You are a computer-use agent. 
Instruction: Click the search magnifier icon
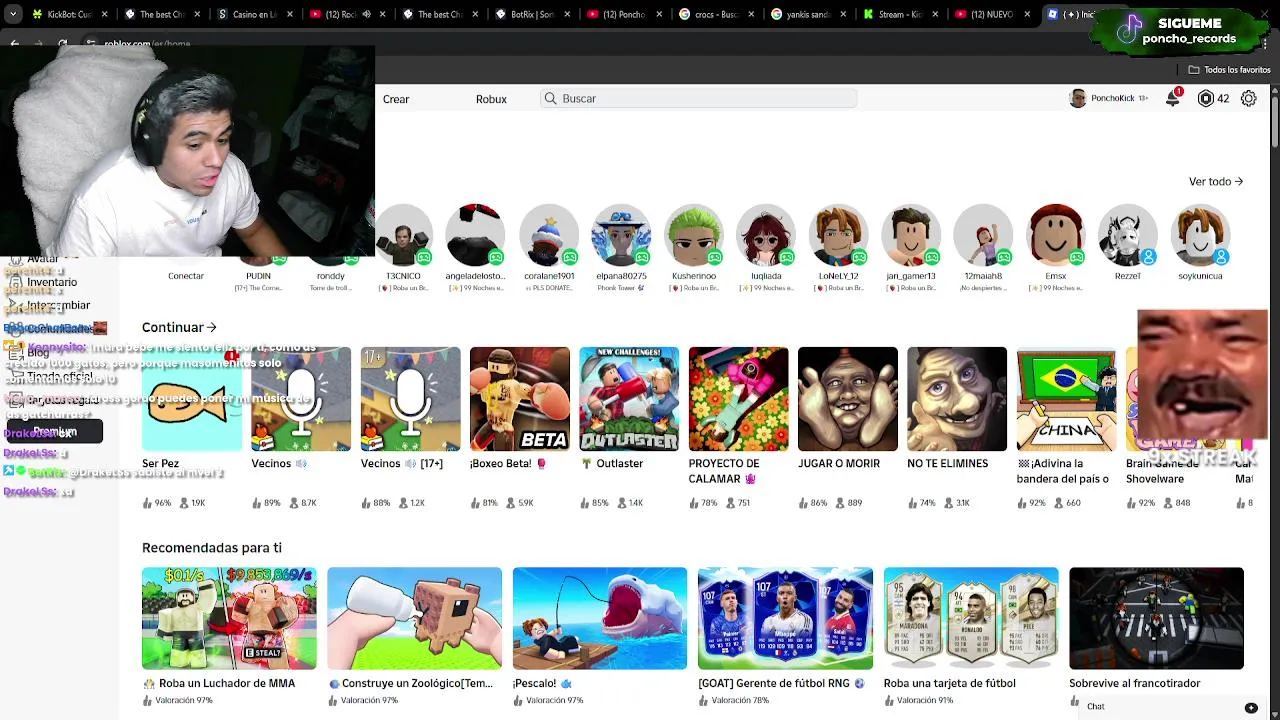[x=550, y=99]
